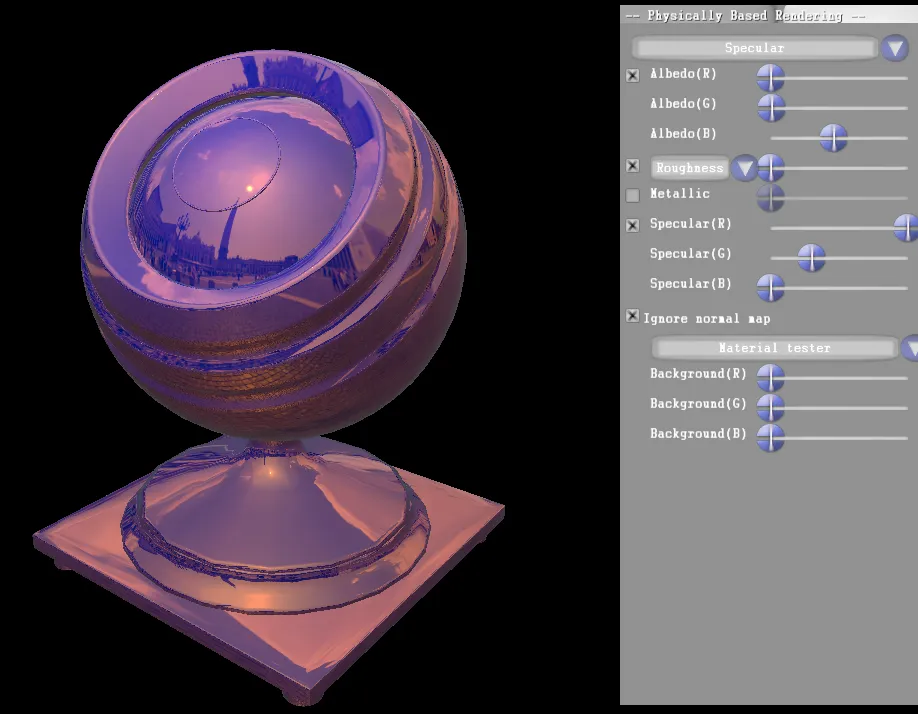Viewport: 918px width, 714px height.
Task: Click the Specular(G) slider handle
Action: coord(811,258)
